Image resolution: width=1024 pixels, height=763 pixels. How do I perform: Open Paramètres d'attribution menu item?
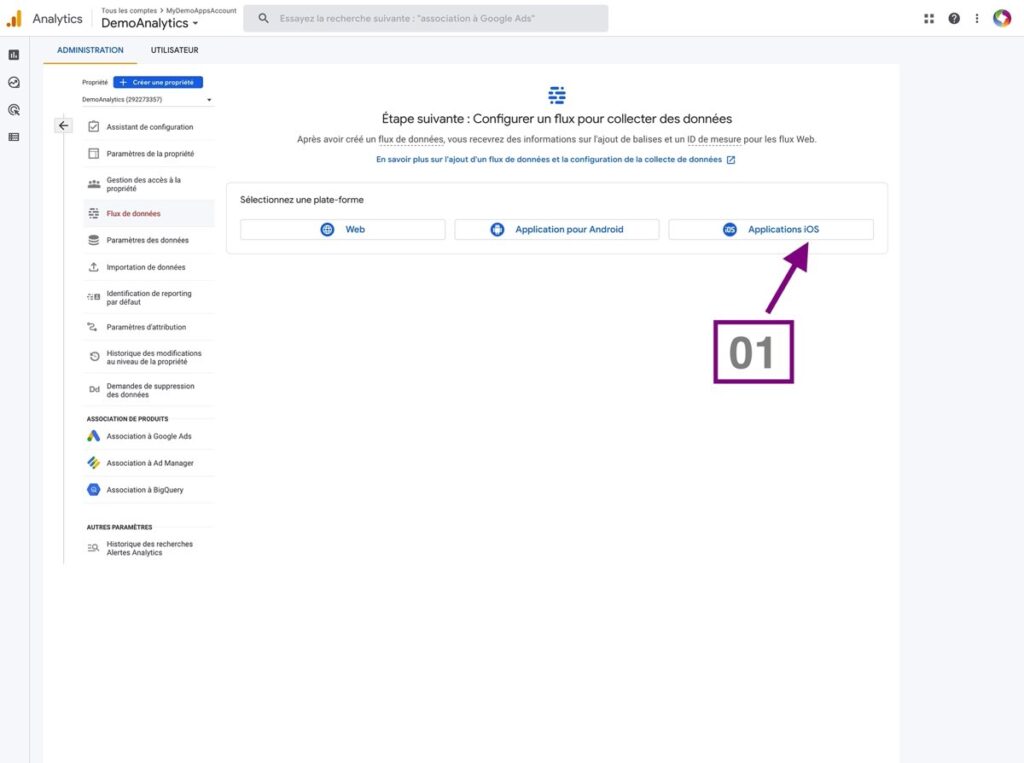tap(149, 327)
